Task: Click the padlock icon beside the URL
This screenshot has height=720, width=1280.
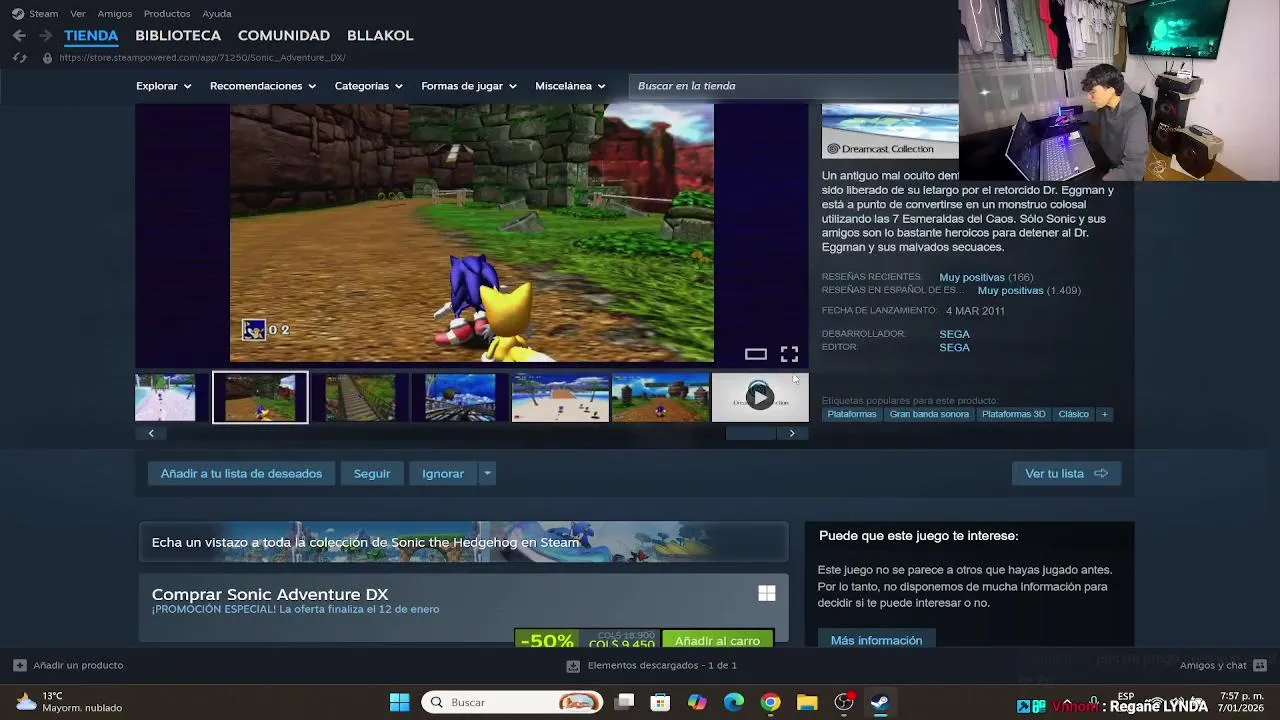Action: [x=47, y=58]
